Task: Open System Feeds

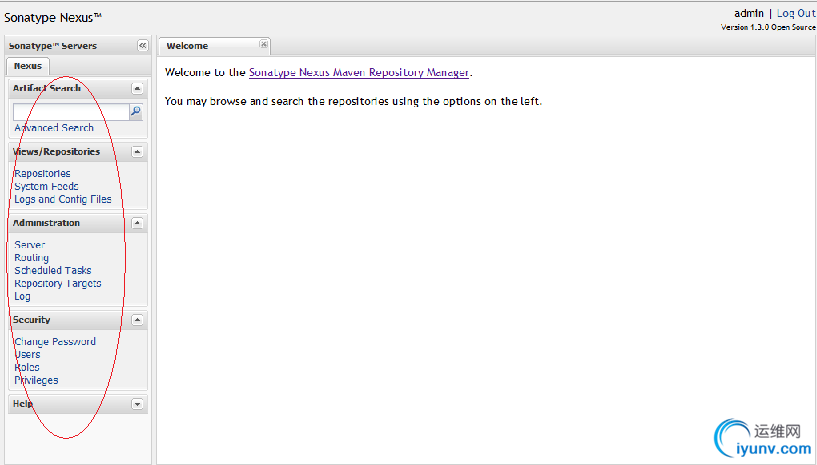Action: point(46,187)
